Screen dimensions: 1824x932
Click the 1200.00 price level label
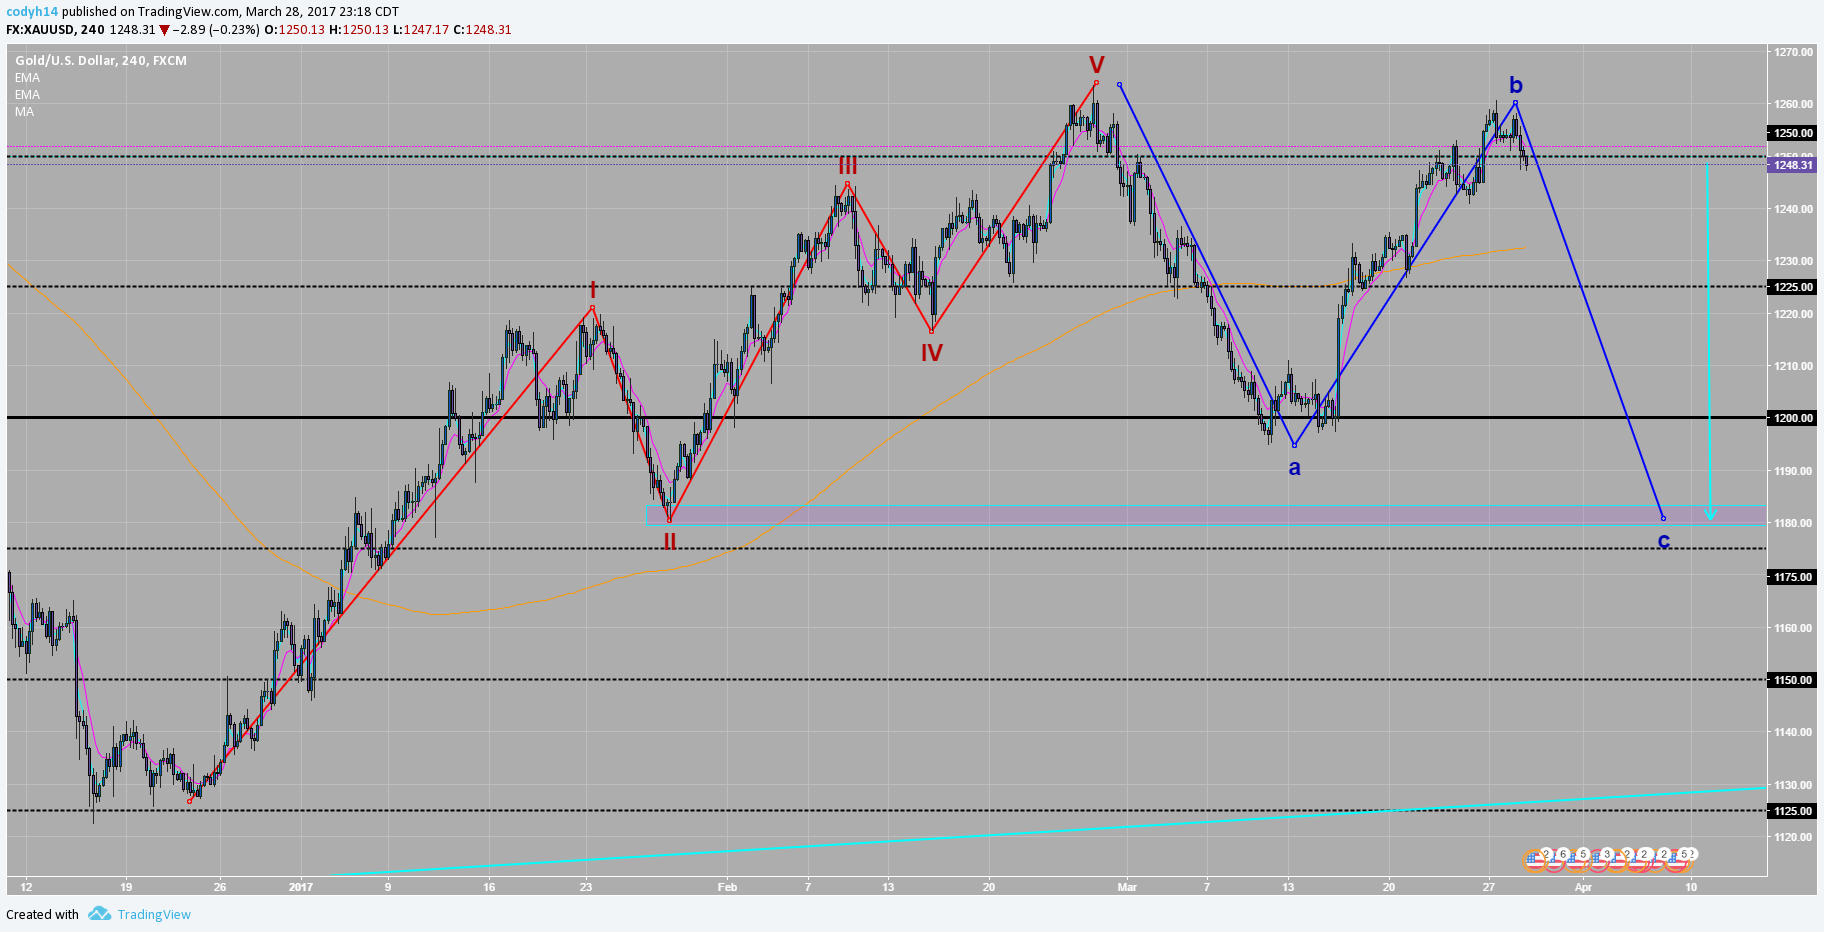point(1792,418)
